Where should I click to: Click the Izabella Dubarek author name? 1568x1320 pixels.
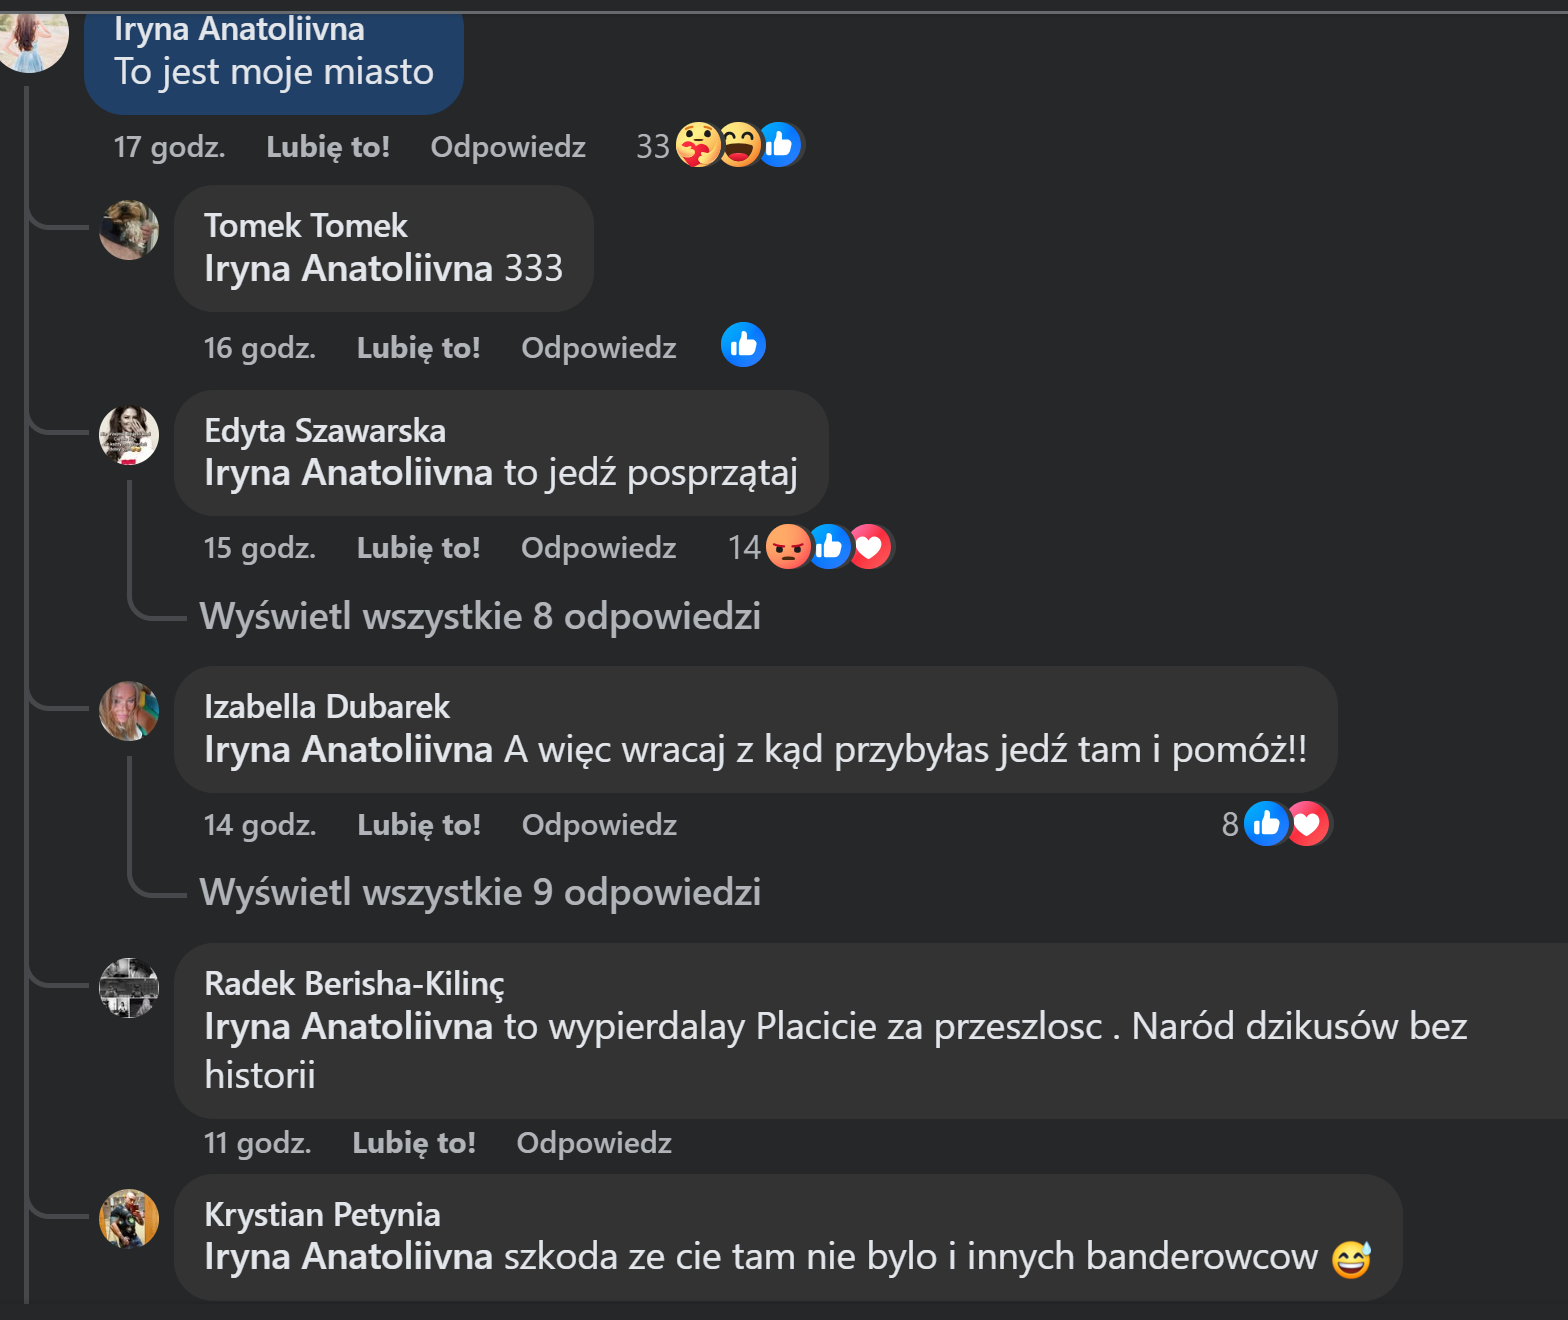point(327,707)
